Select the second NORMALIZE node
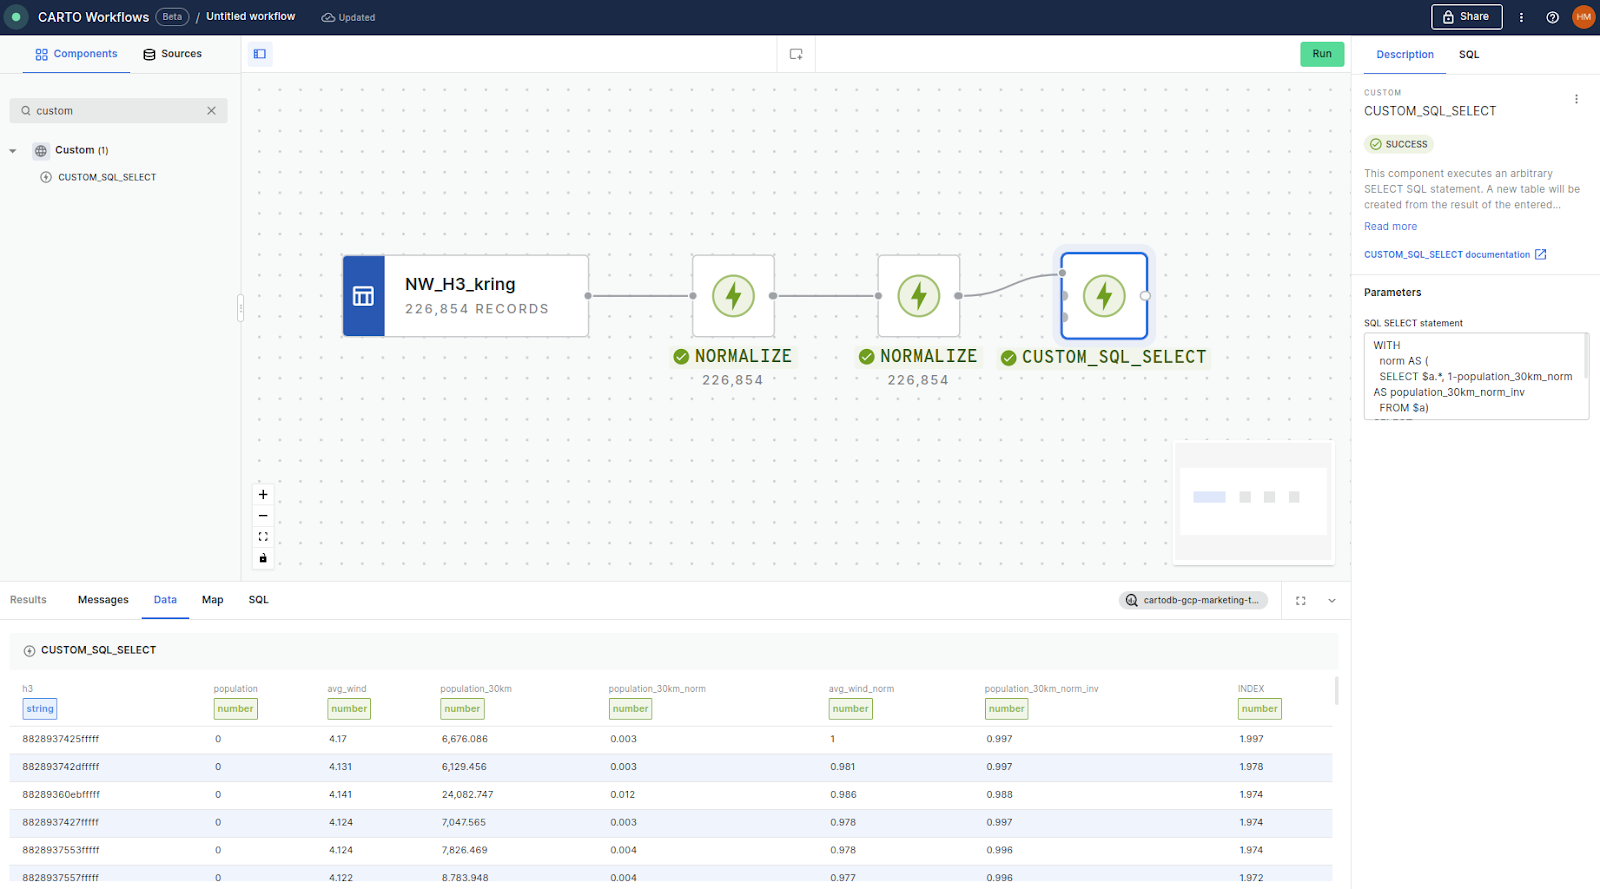 (x=918, y=296)
